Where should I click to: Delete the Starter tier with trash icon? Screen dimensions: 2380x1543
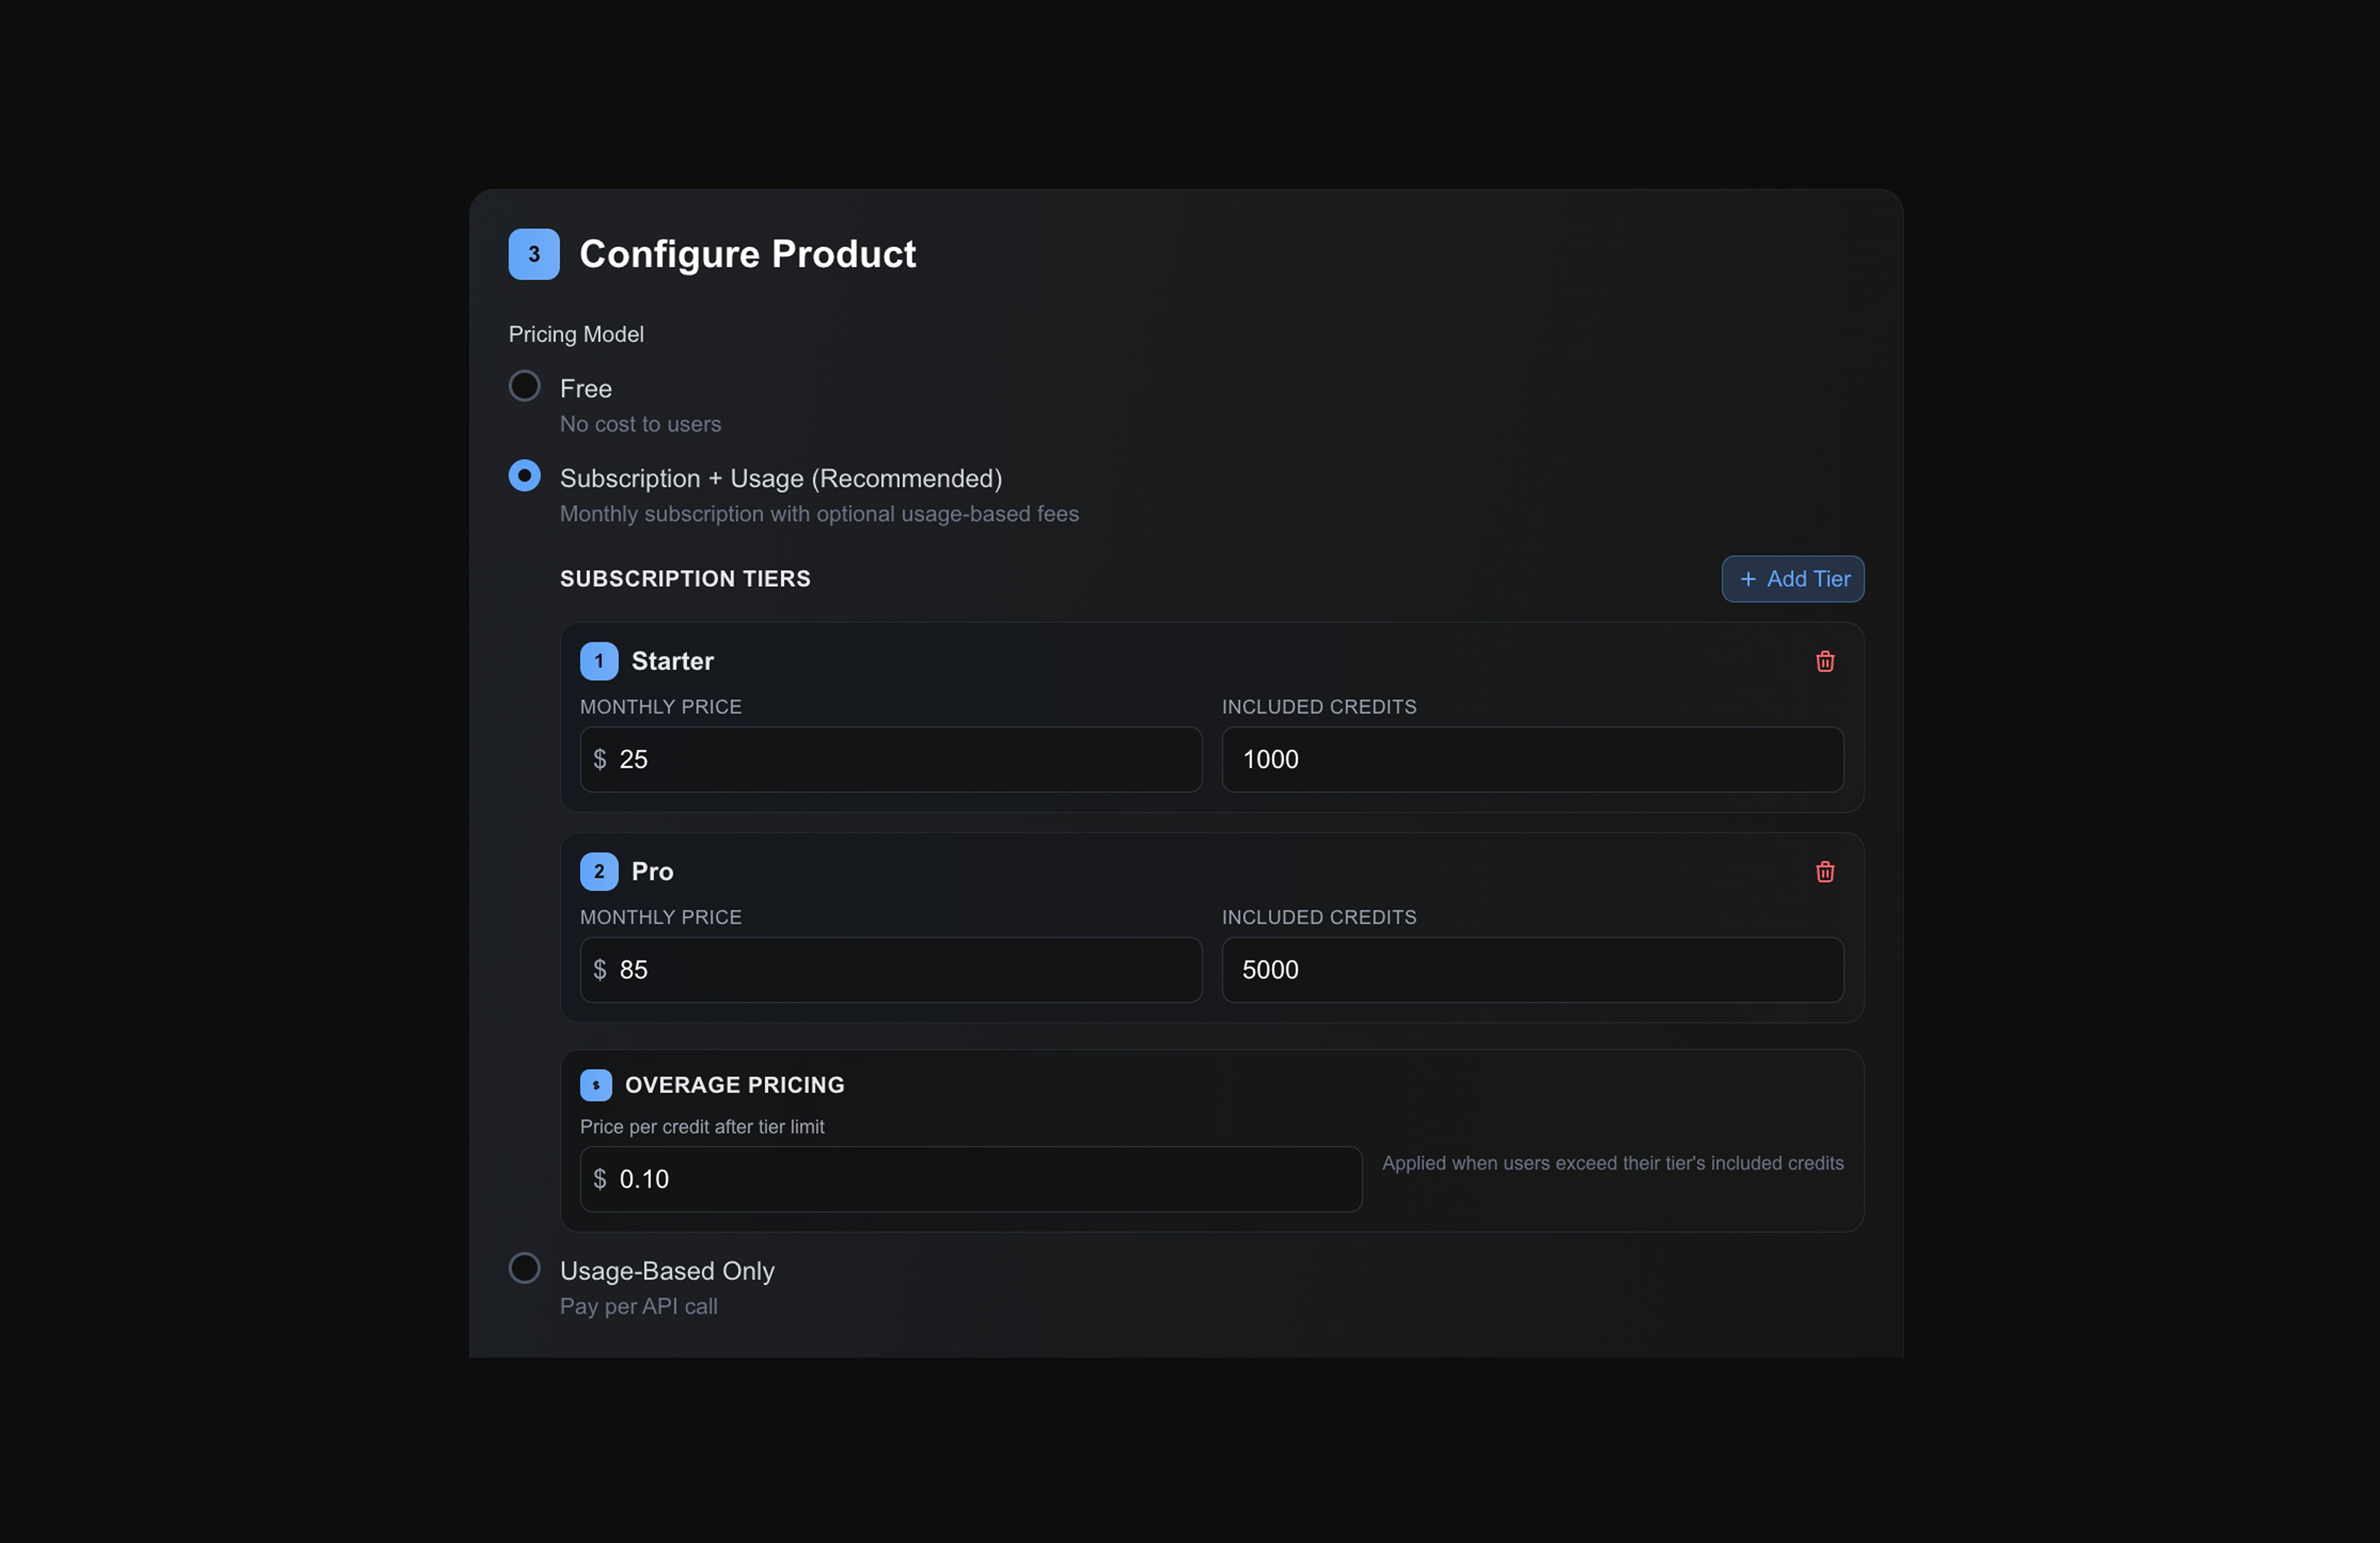click(1824, 661)
